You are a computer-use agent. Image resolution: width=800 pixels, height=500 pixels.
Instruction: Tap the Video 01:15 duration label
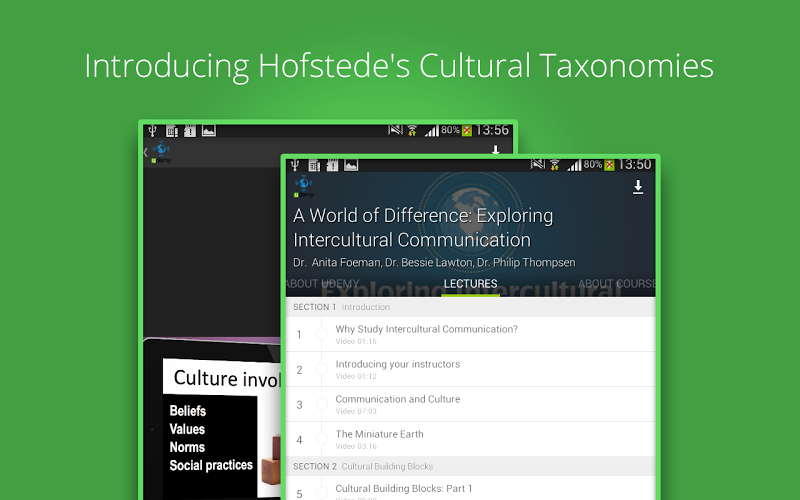coord(356,341)
